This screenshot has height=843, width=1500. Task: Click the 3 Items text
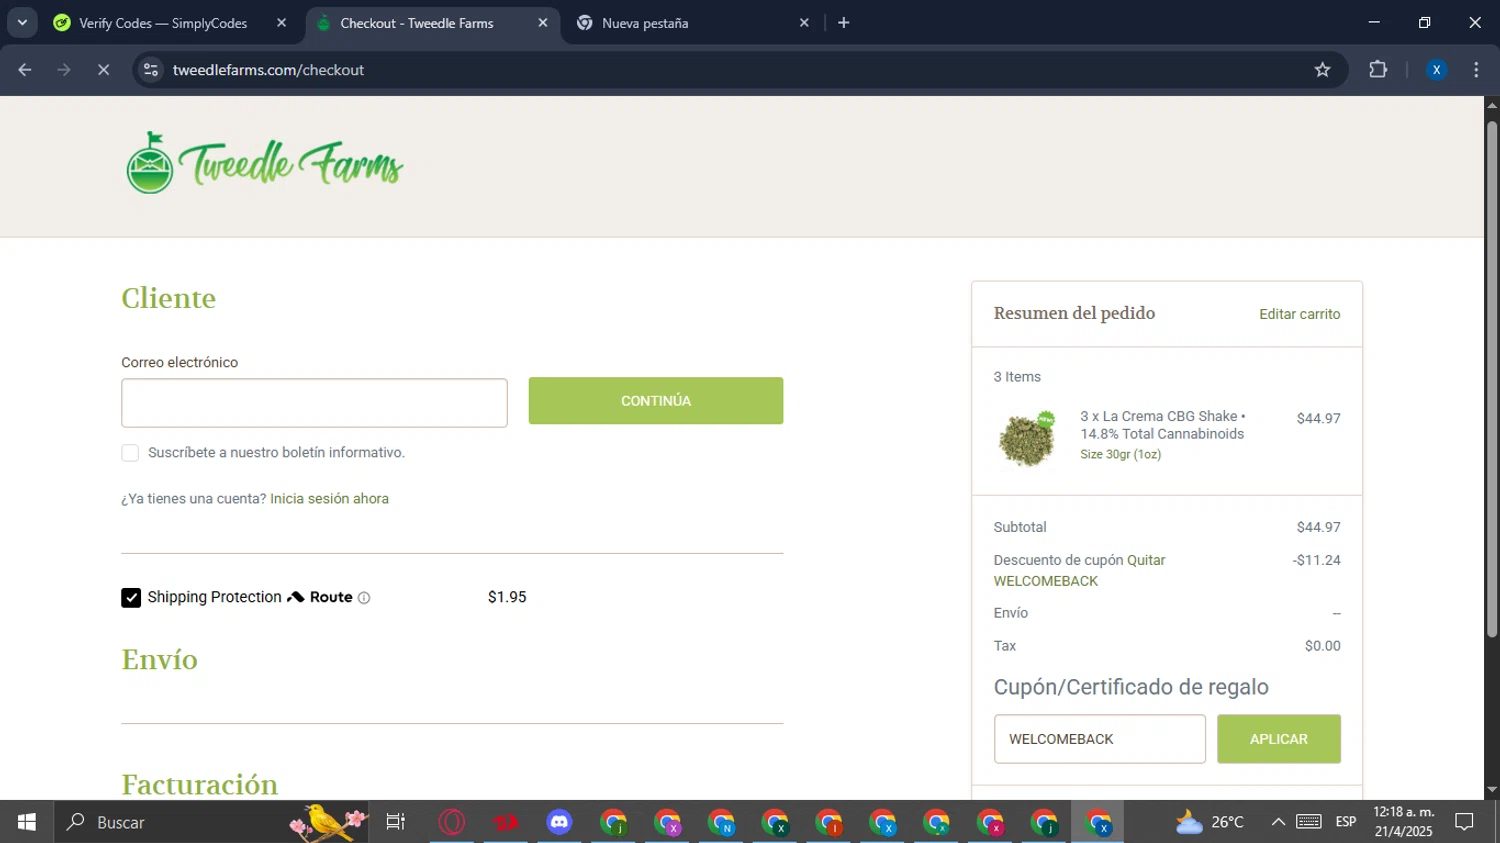[1017, 377]
